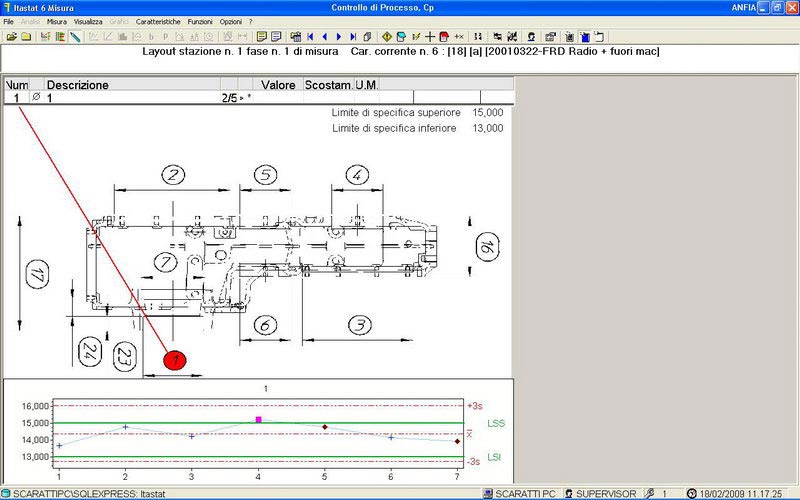Jump to last characteristic with the blue skip-forward arrow
Image resolution: width=800 pixels, height=500 pixels.
click(353, 37)
